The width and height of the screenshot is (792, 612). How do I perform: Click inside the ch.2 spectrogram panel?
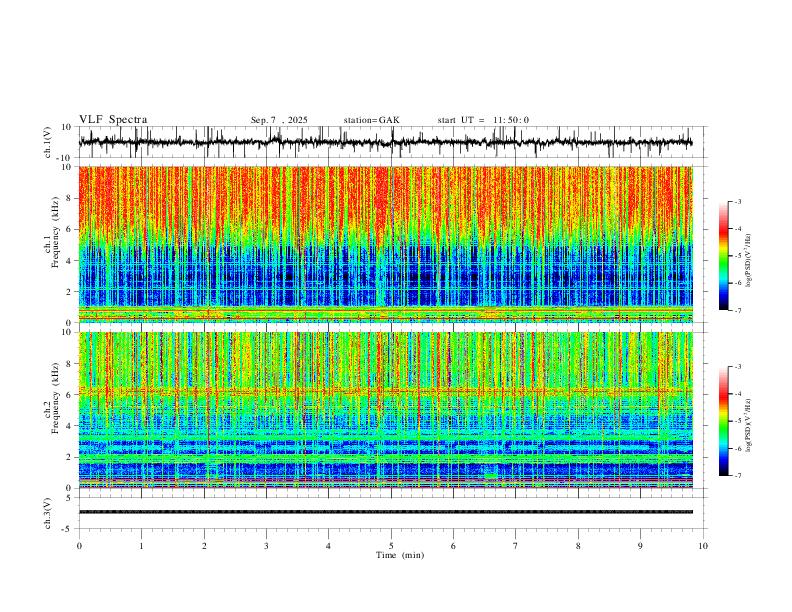pos(385,410)
